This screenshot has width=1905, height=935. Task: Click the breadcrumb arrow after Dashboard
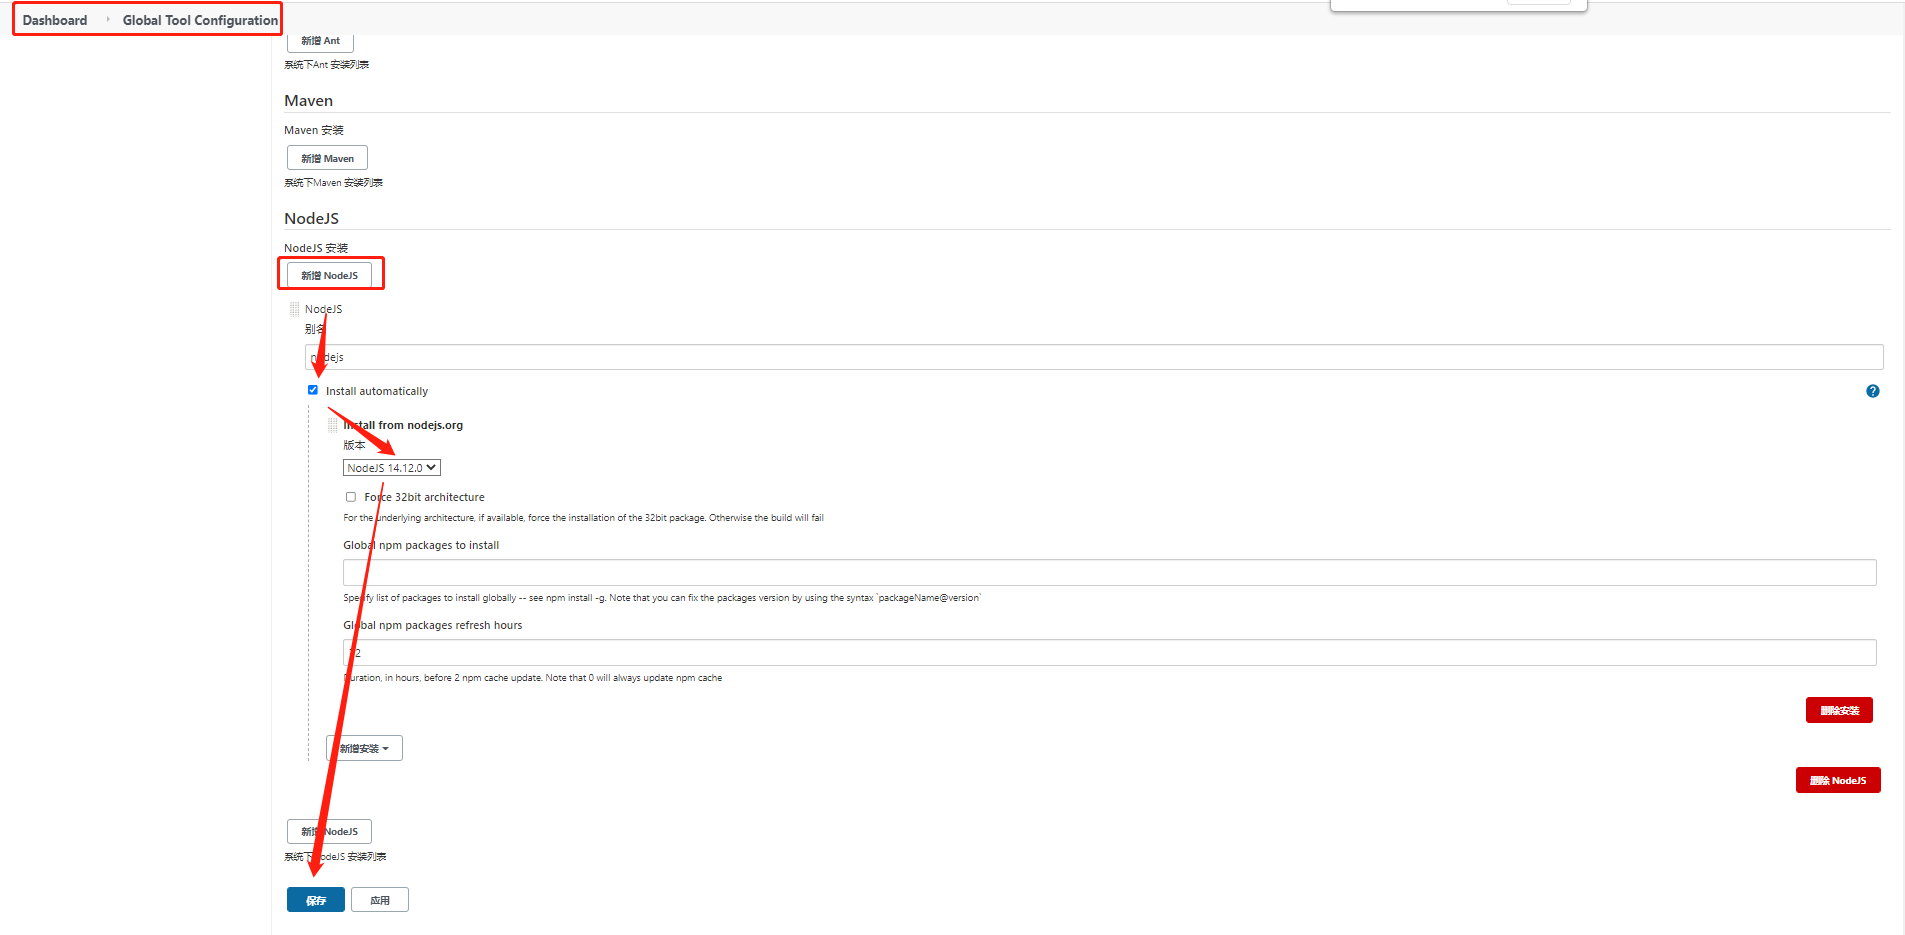click(x=107, y=20)
